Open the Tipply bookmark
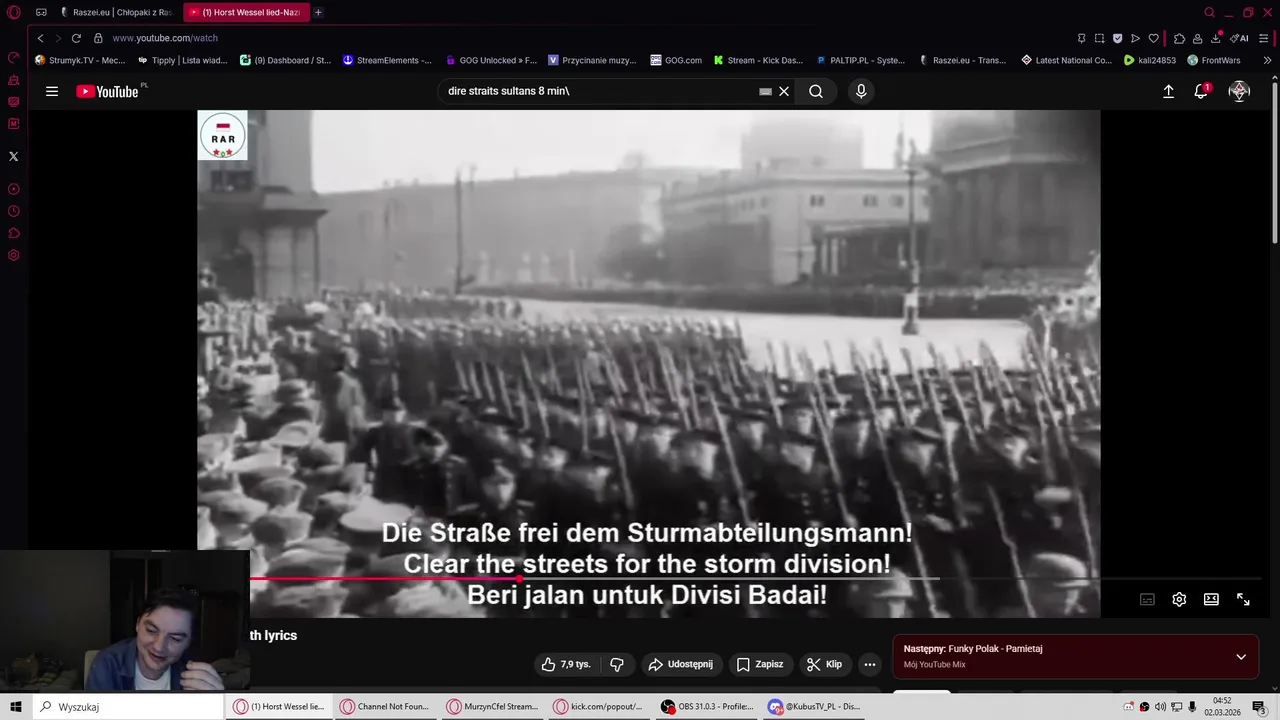 pyautogui.click(x=183, y=60)
